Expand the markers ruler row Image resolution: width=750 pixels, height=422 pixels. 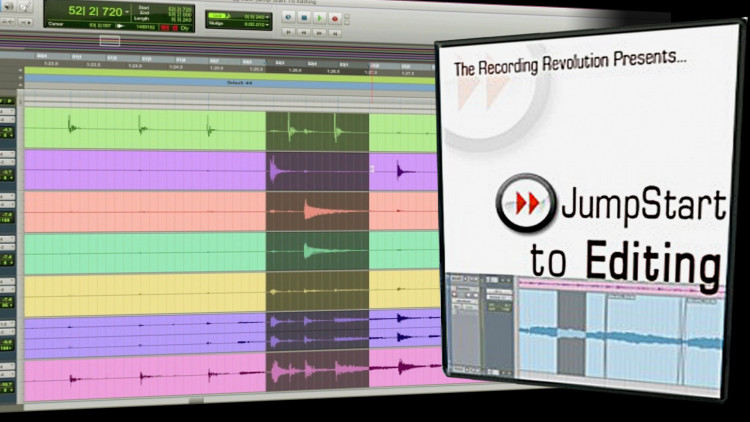(21, 84)
